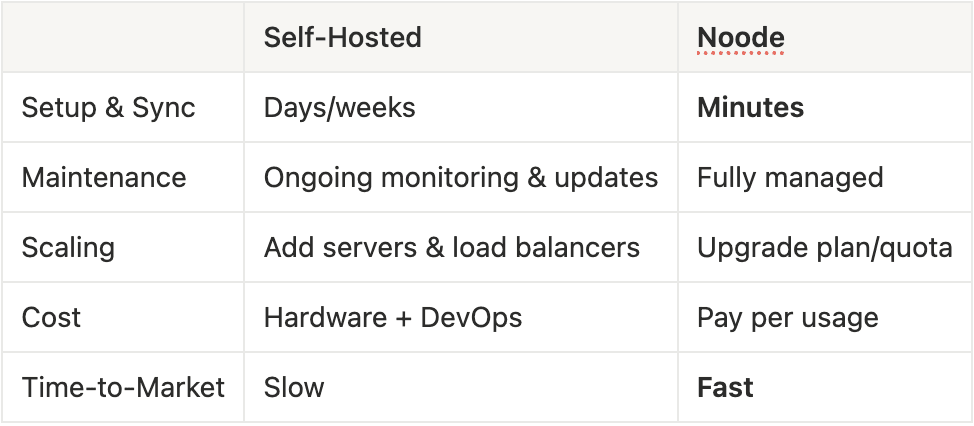Click the 'Maintenance' row label
Image resolution: width=974 pixels, height=426 pixels.
click(x=104, y=178)
